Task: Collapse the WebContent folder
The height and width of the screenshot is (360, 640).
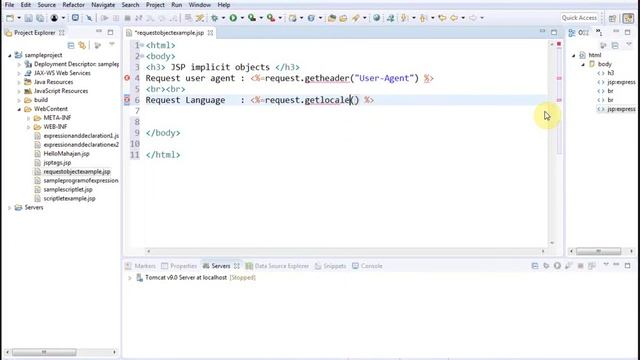Action: (x=19, y=109)
